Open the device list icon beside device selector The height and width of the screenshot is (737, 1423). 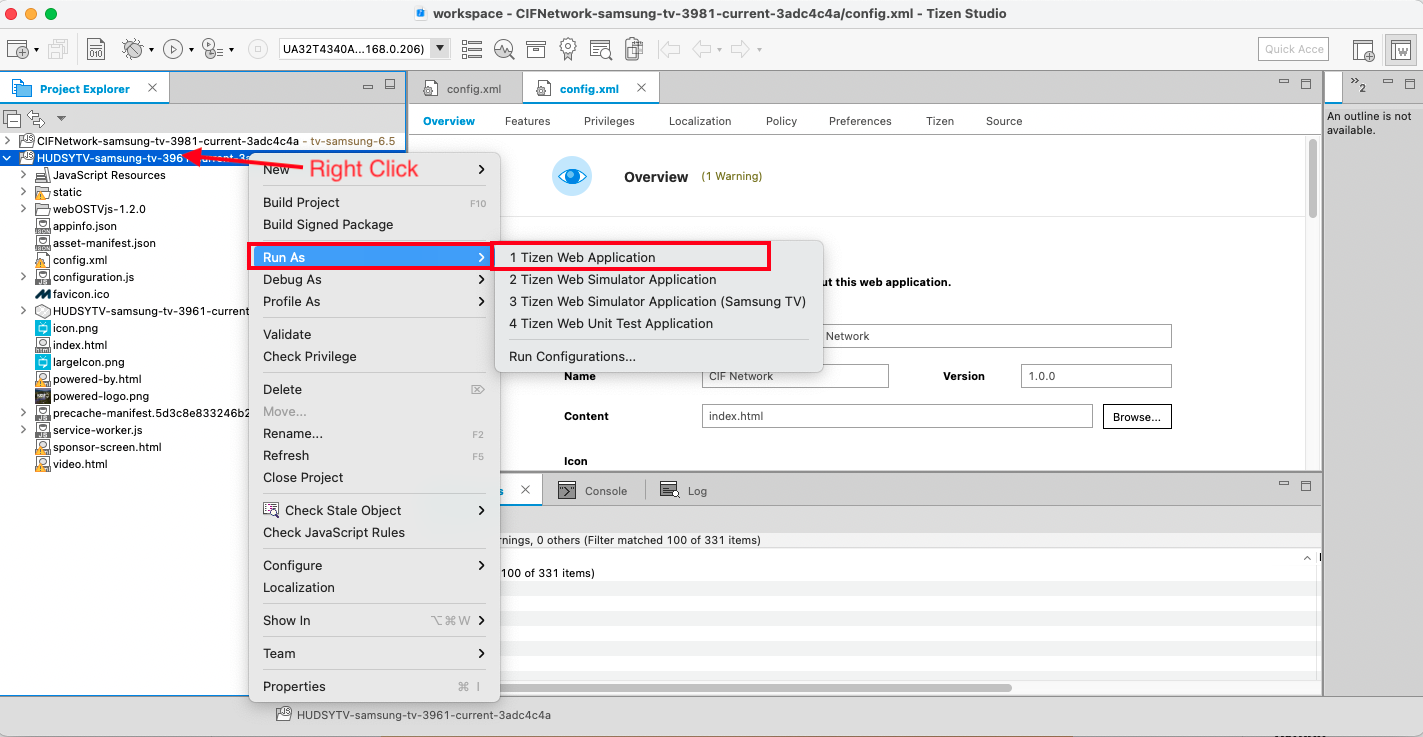point(472,49)
